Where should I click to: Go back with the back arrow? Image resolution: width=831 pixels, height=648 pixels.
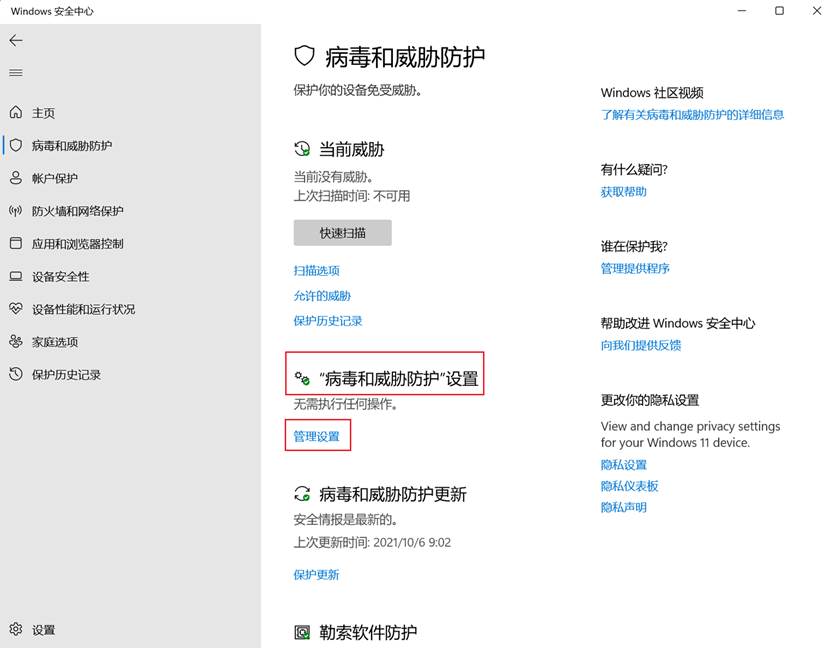coord(16,40)
